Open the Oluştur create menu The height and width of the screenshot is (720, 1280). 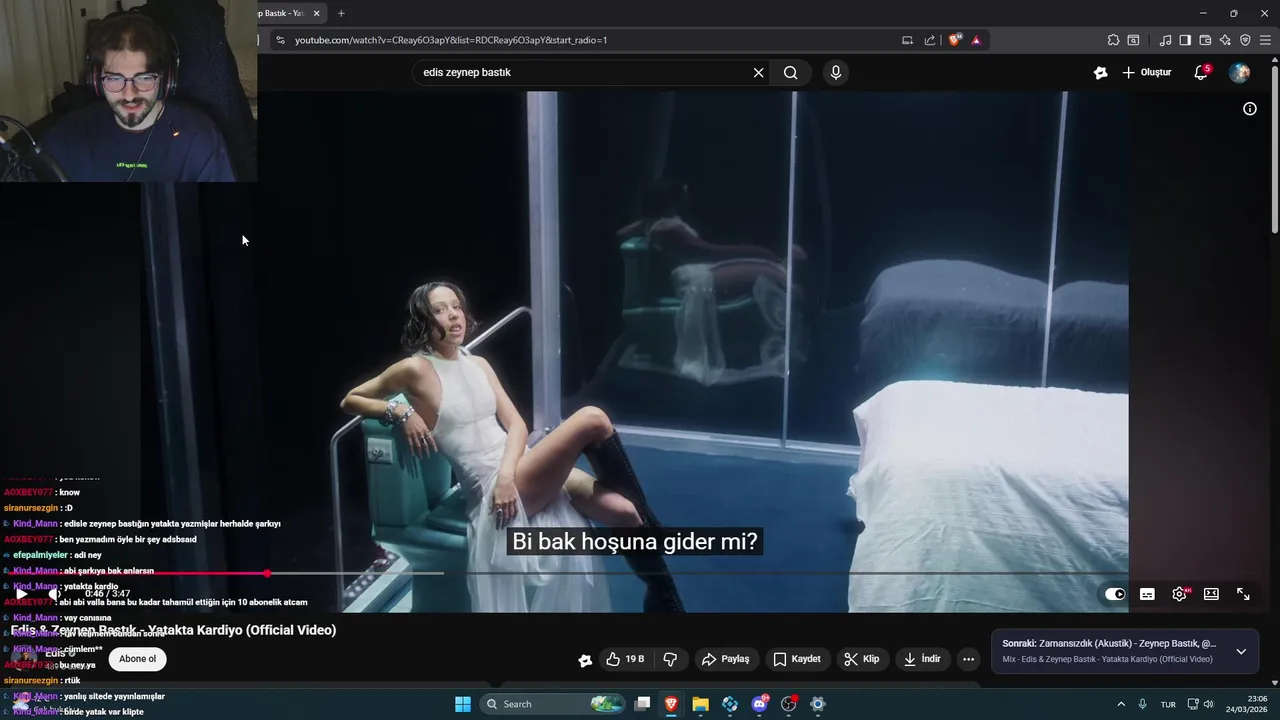pyautogui.click(x=1146, y=72)
